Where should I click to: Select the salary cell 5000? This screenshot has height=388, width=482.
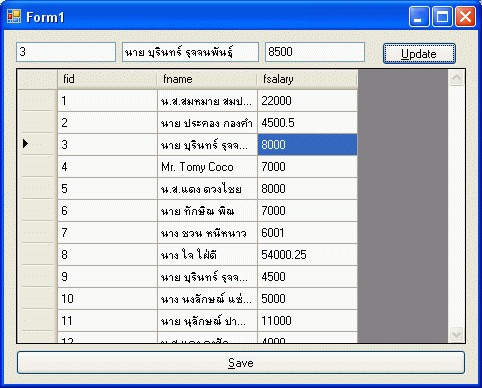click(x=307, y=299)
